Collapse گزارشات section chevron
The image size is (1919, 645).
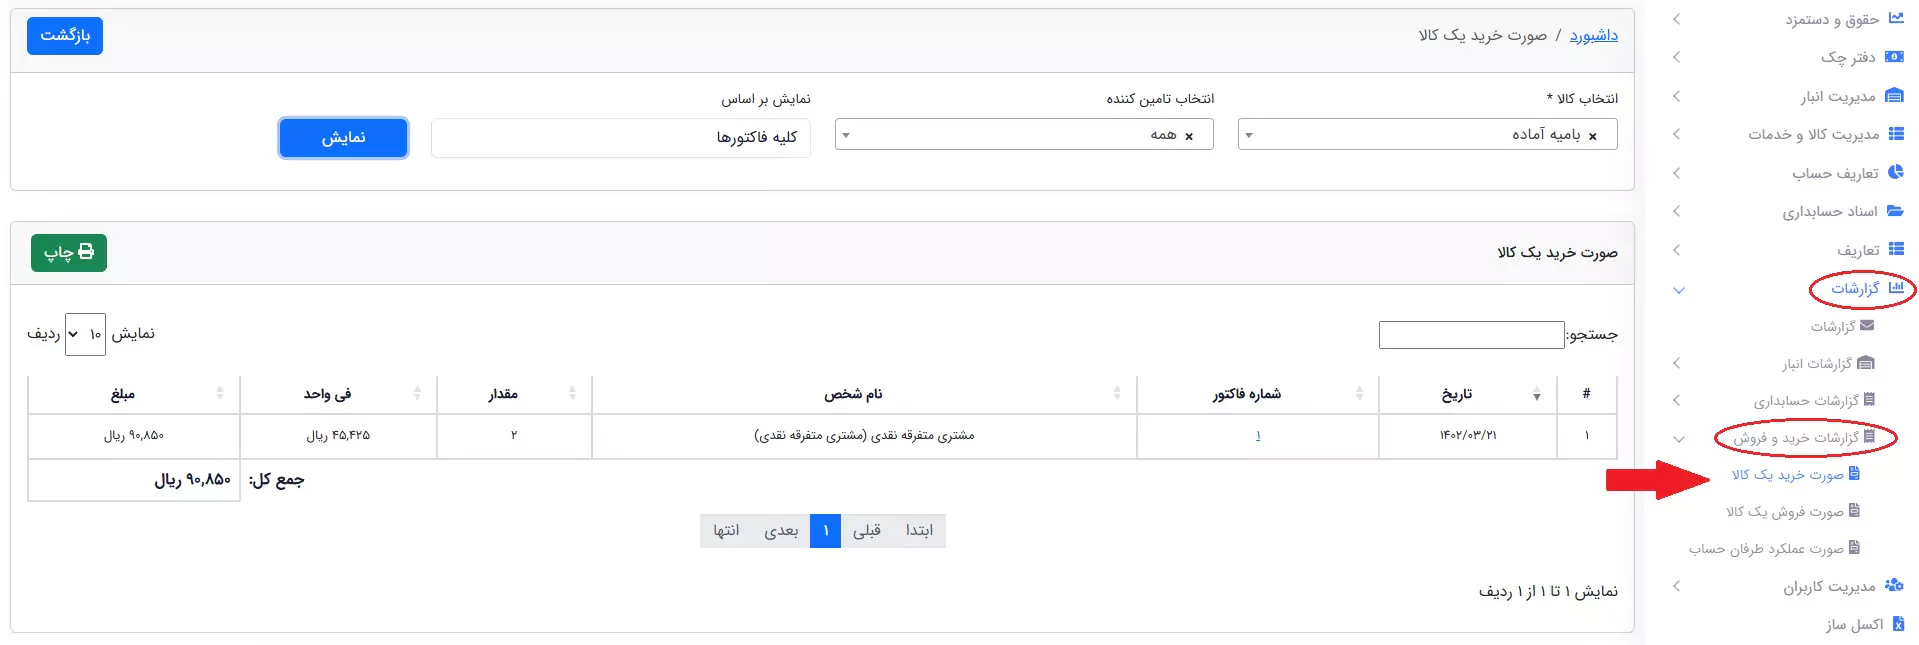pyautogui.click(x=1679, y=290)
